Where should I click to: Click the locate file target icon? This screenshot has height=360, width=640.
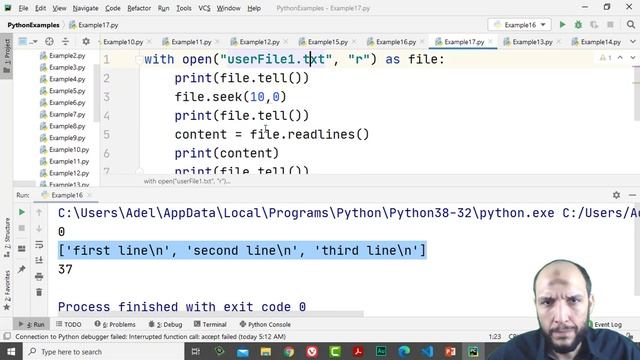(x=49, y=42)
